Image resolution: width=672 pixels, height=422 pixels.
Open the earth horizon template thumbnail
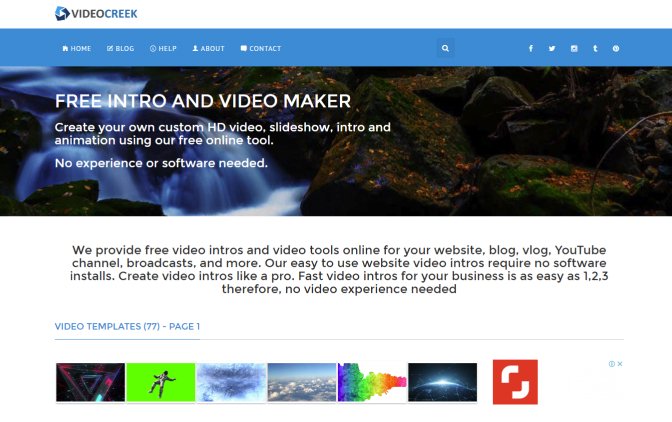tap(442, 382)
